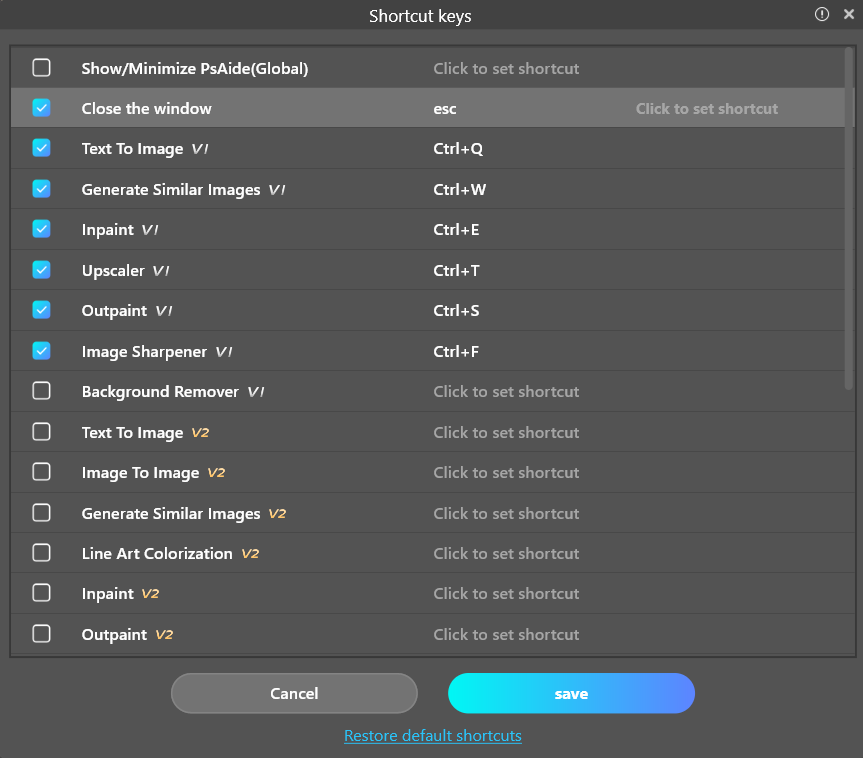Set secondary shortcut for Close the window

point(706,109)
